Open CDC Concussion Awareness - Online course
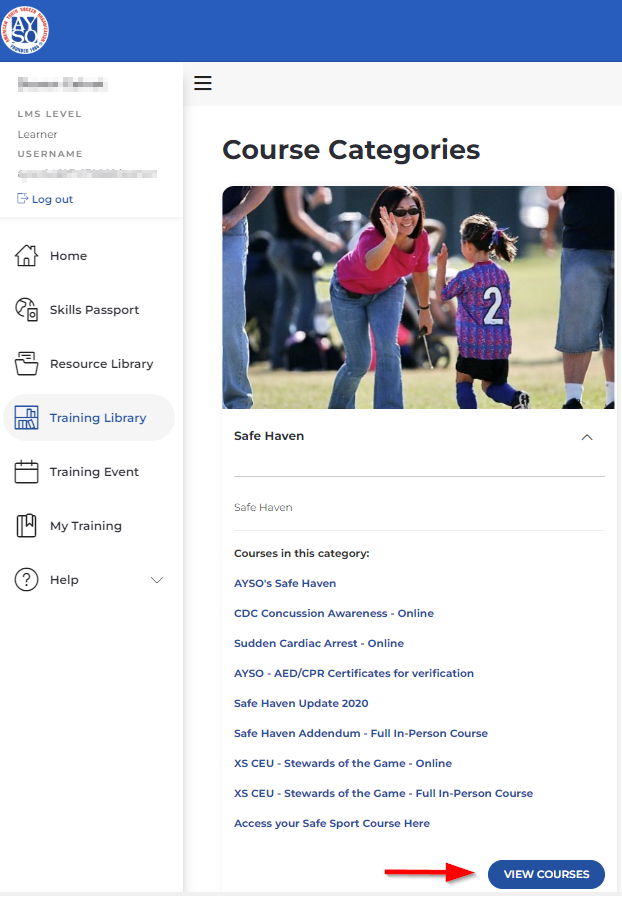Viewport: 622px width, 897px height. 334,613
